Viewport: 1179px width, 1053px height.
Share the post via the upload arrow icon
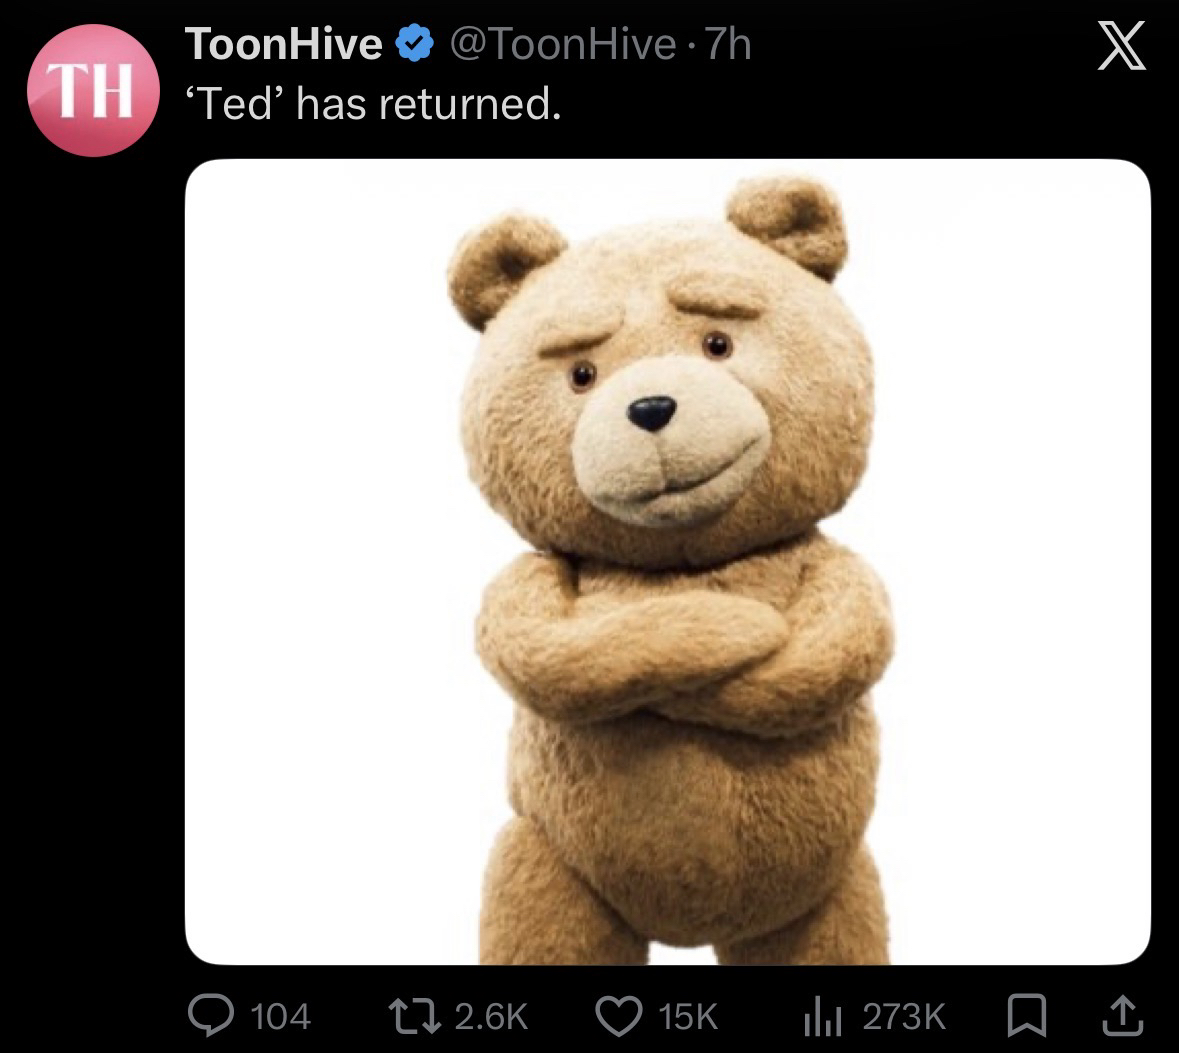click(x=1122, y=1016)
